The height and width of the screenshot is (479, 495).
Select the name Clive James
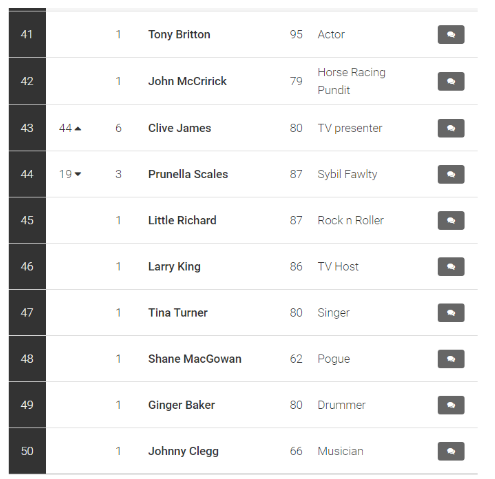179,128
